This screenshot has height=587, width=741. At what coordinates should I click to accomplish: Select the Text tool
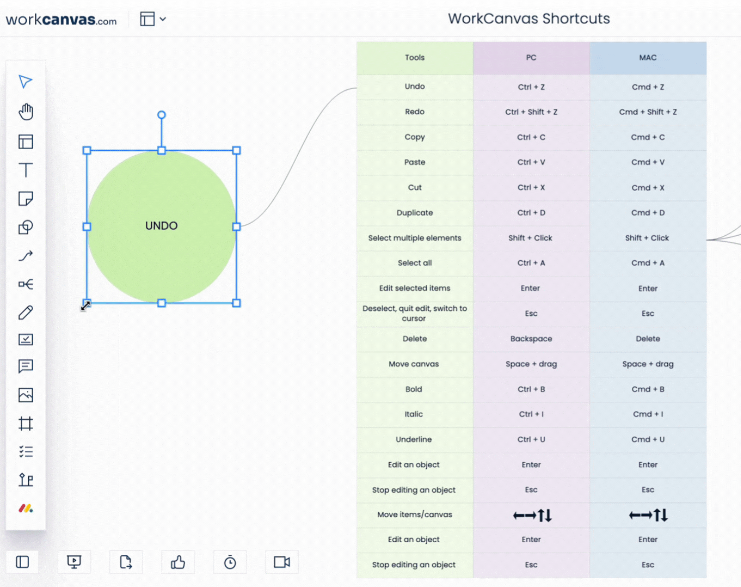click(x=26, y=170)
